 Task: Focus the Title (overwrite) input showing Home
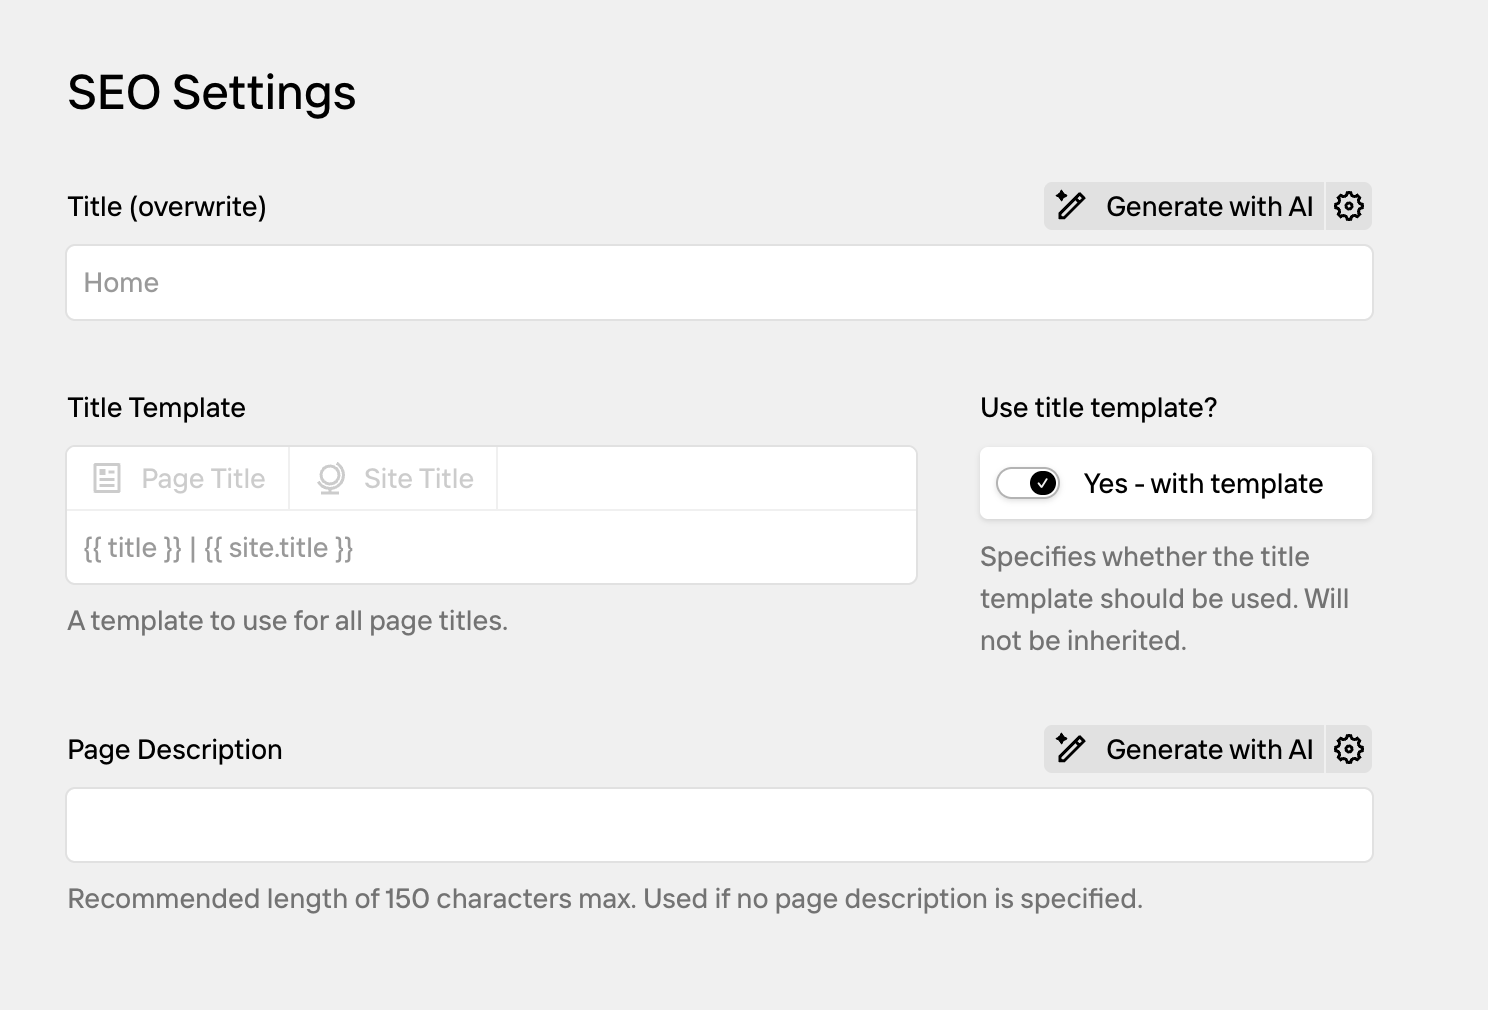[719, 283]
